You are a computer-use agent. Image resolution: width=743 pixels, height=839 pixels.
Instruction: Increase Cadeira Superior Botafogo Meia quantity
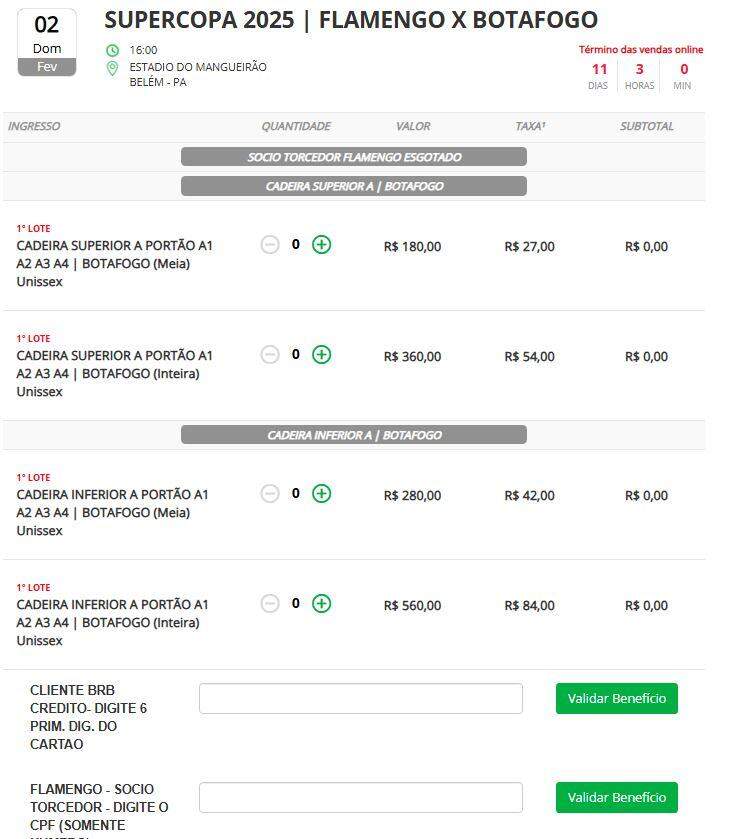click(x=321, y=245)
